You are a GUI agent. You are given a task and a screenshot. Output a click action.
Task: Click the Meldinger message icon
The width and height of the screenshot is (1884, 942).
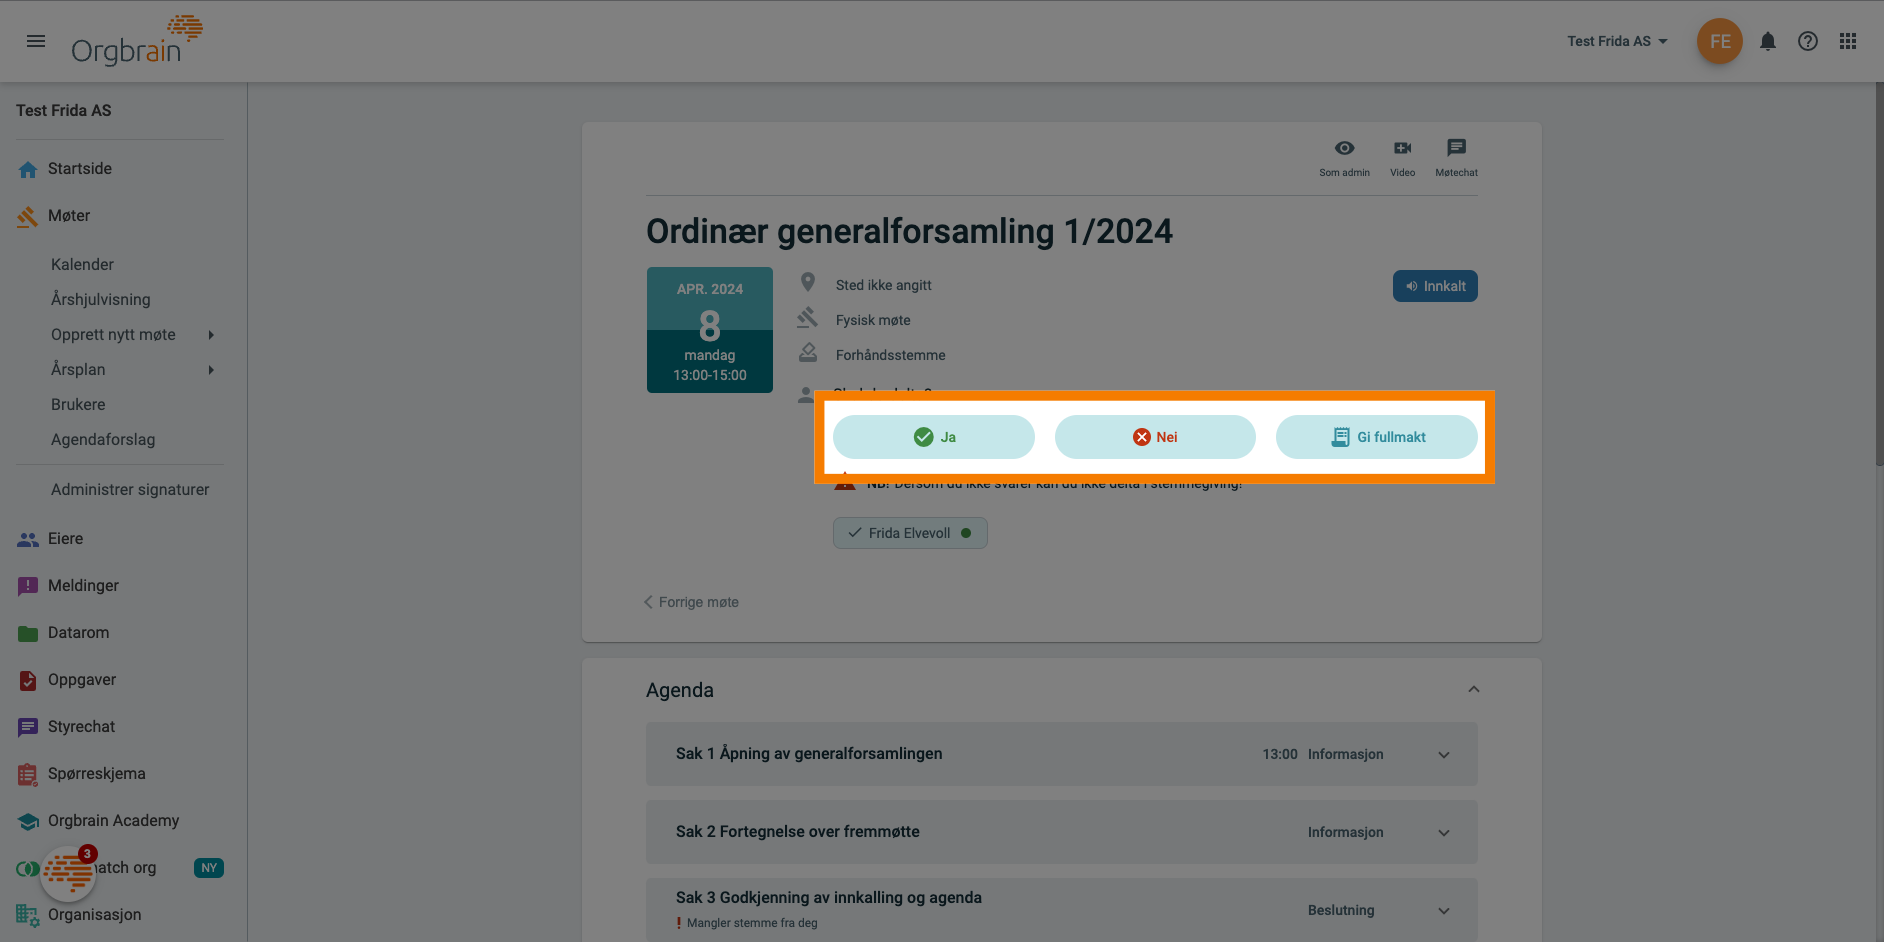coord(28,586)
